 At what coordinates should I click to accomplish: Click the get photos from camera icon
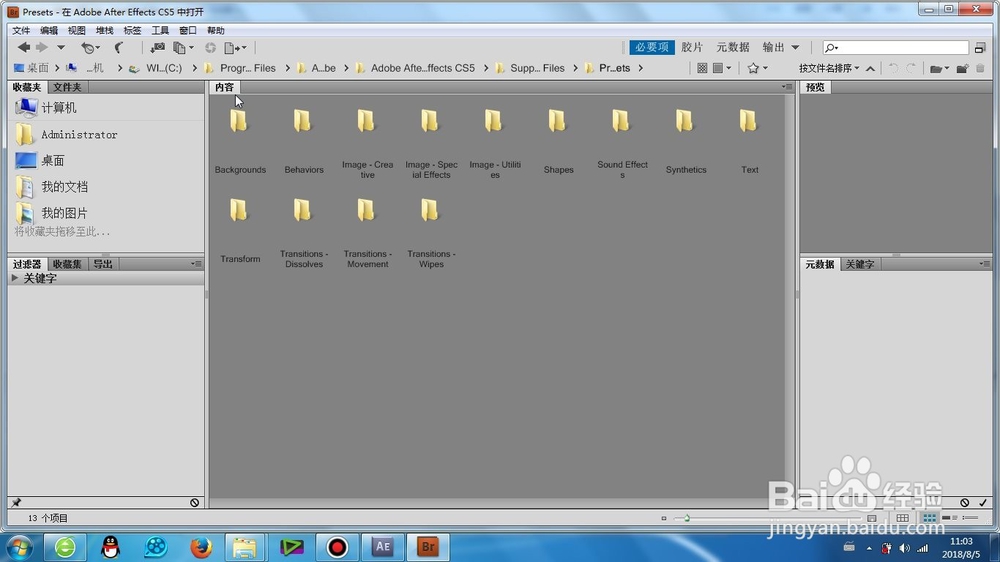[x=157, y=47]
